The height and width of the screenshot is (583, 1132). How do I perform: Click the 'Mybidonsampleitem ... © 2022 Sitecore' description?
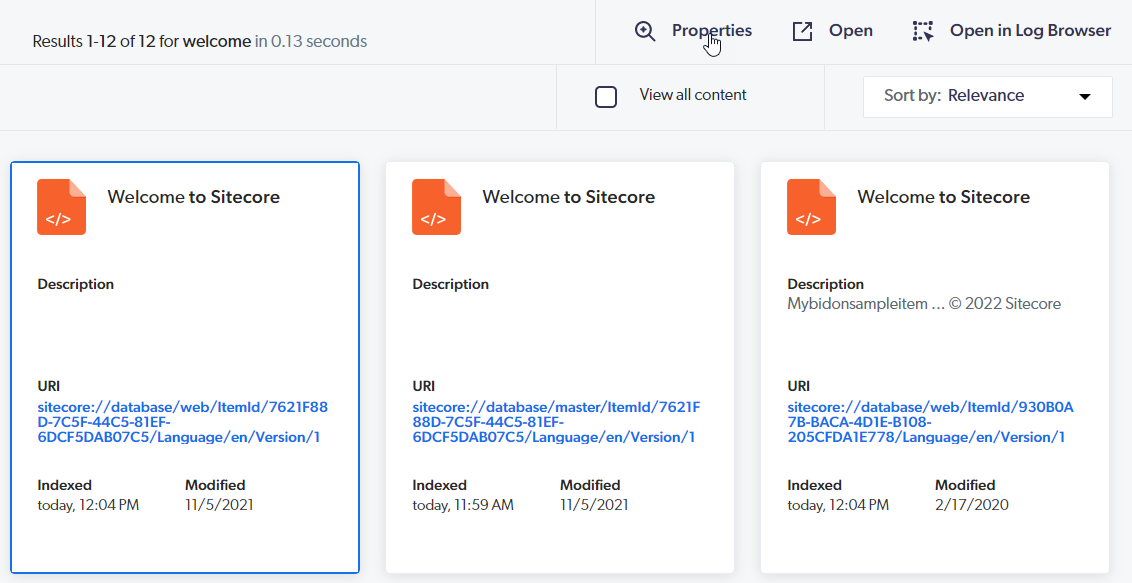(x=924, y=304)
